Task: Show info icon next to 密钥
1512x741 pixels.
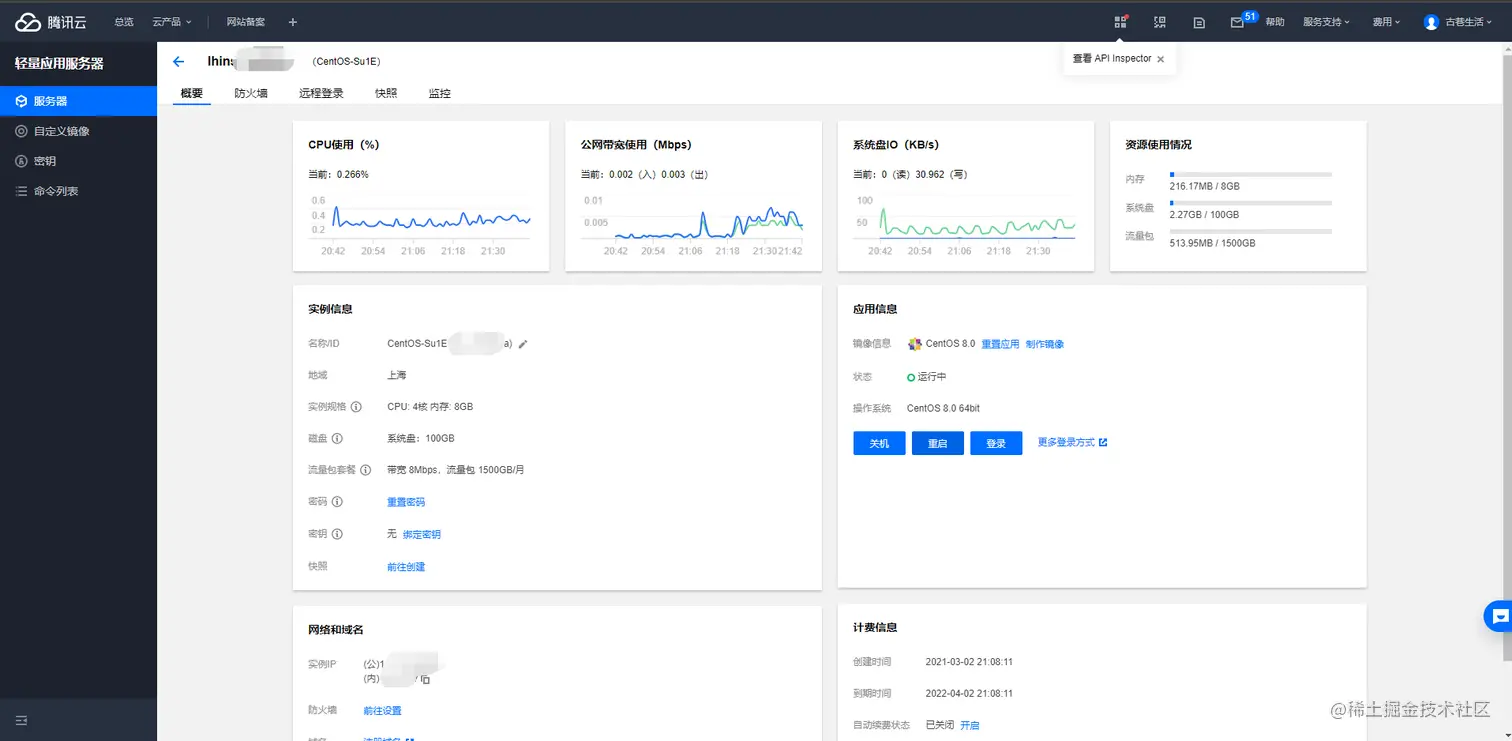Action: click(x=337, y=534)
